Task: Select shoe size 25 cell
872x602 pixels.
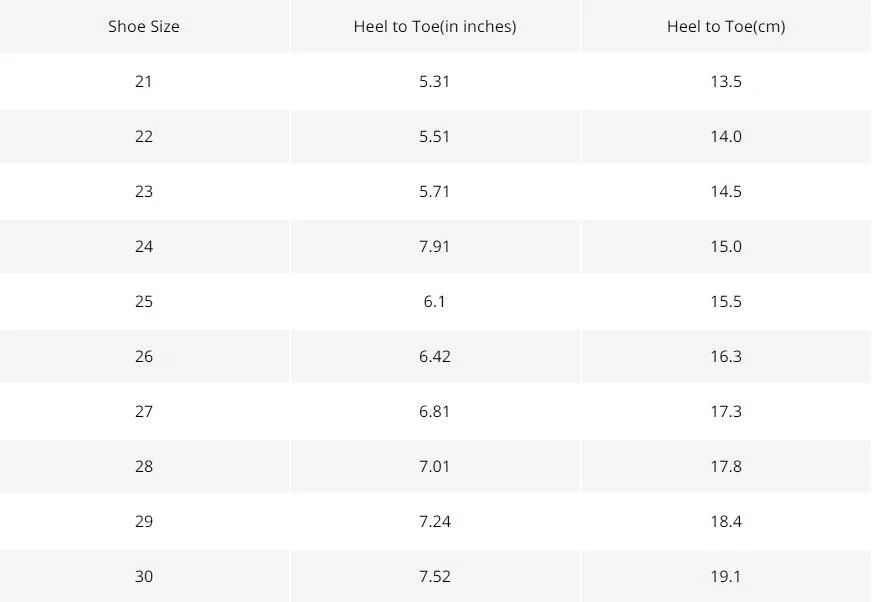Action: click(x=143, y=302)
